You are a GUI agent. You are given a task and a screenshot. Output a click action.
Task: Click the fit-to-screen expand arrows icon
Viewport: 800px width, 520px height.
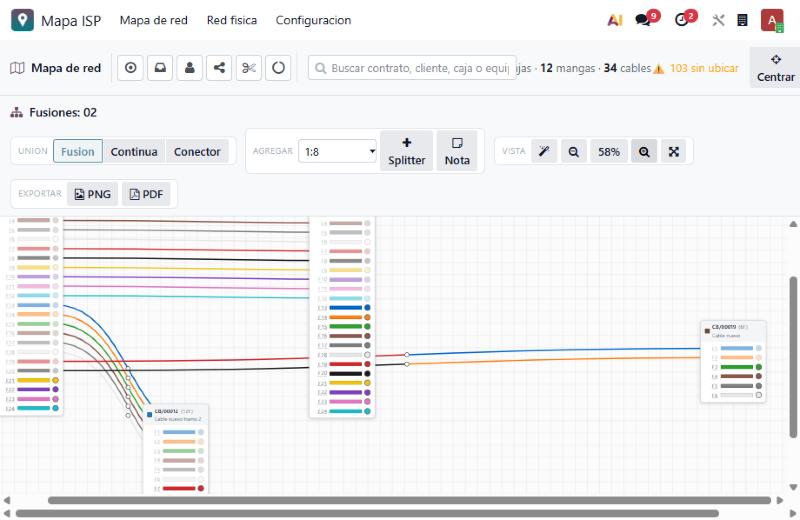(674, 152)
